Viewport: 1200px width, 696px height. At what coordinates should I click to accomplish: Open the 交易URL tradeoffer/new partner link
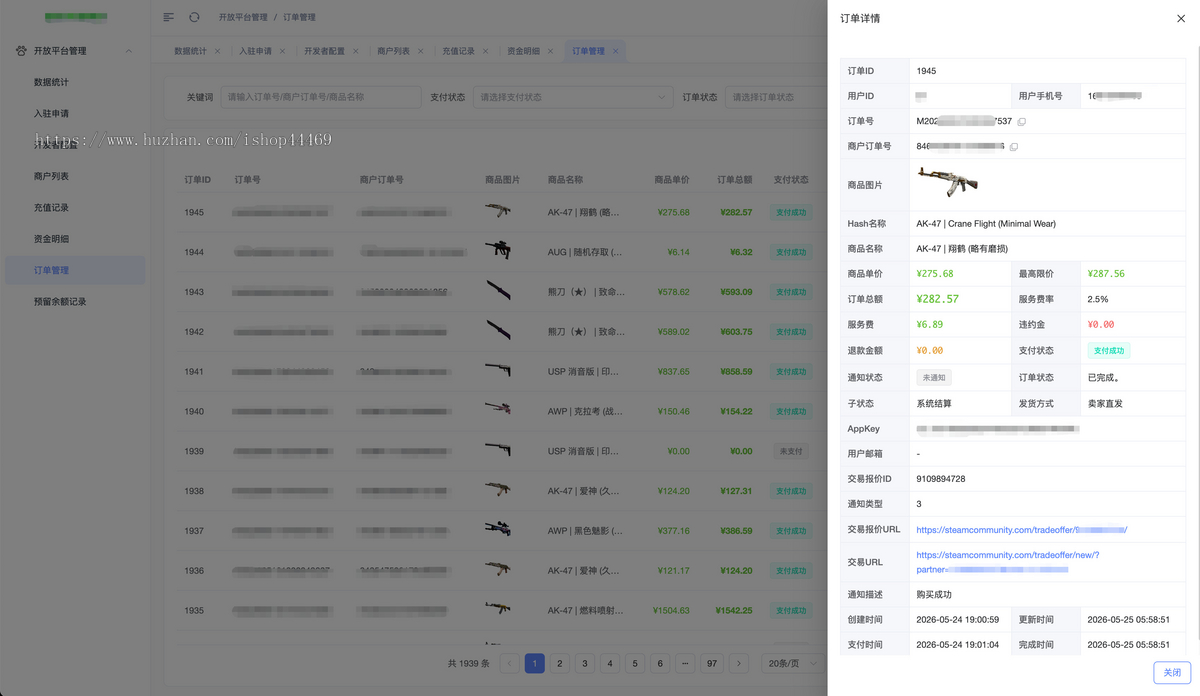point(1008,562)
